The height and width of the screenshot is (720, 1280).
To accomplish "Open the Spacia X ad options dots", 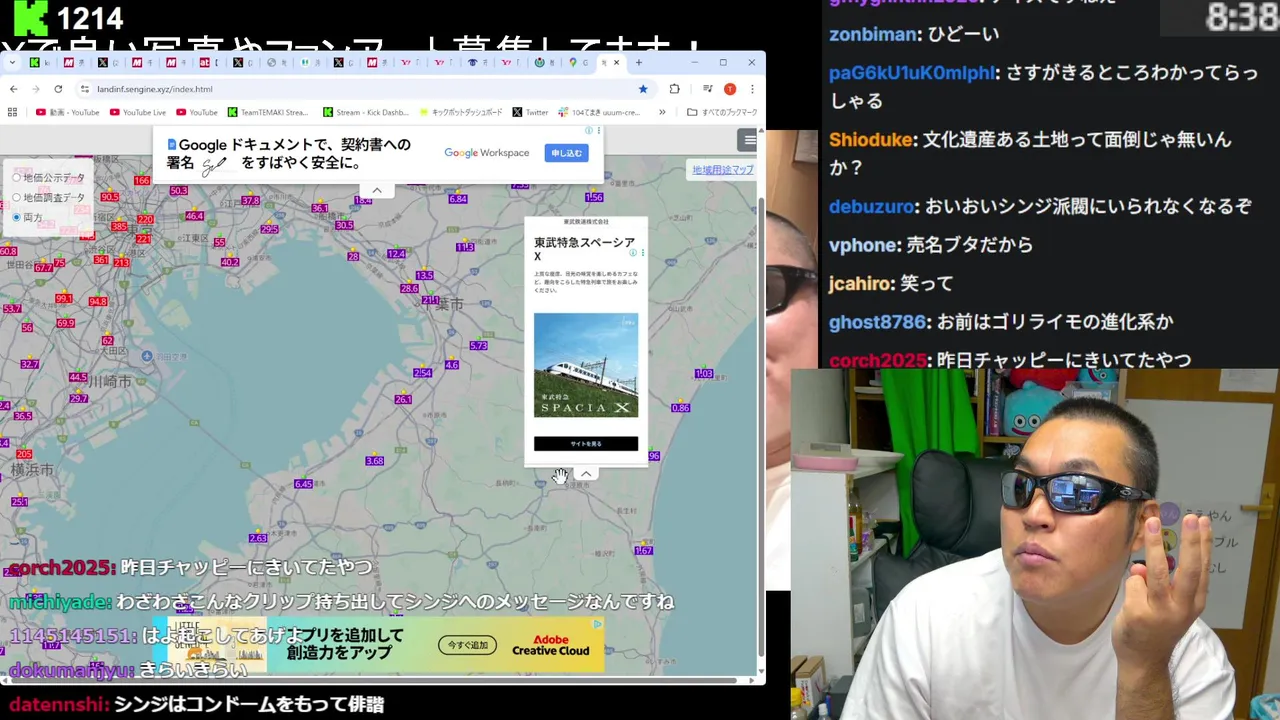I will click(642, 253).
